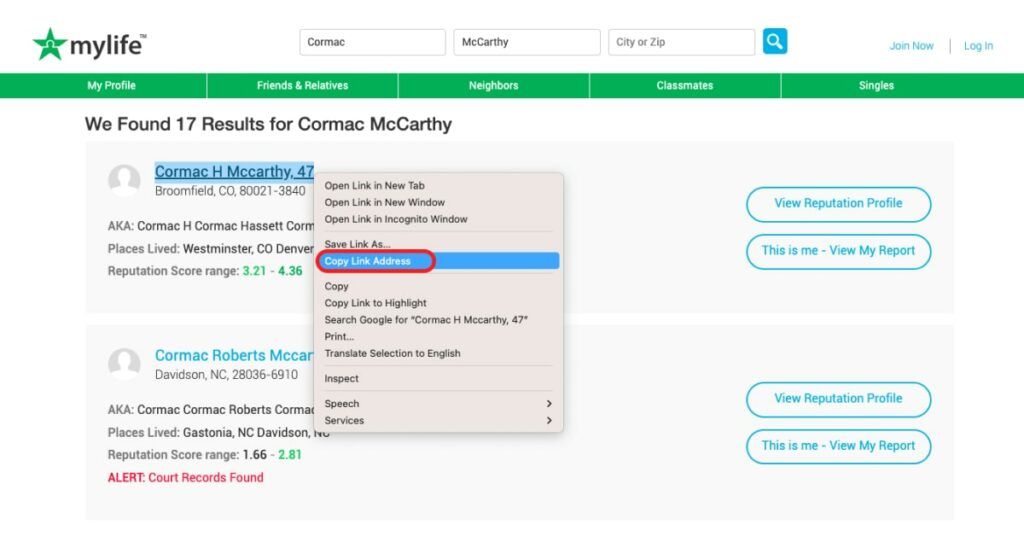Switch to the Neighbors tab

point(493,86)
